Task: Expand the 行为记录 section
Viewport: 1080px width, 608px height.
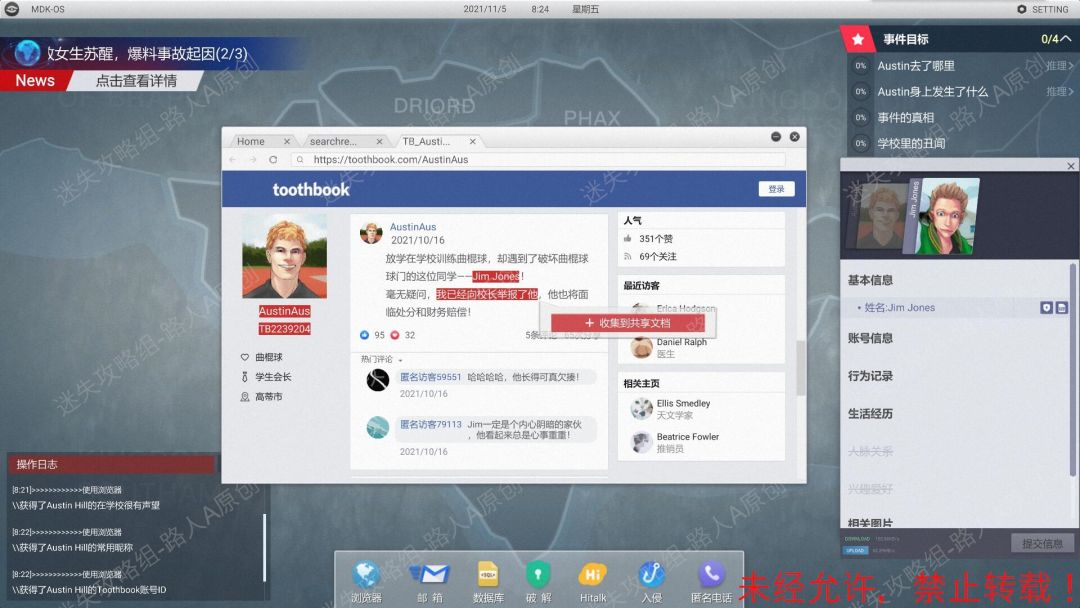Action: 870,376
